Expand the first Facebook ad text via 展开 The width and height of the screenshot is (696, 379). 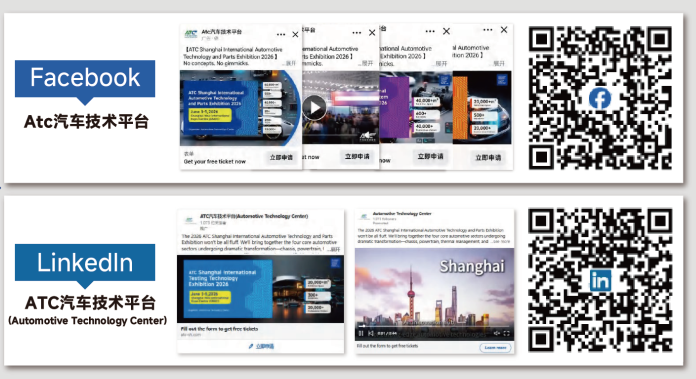coord(290,63)
